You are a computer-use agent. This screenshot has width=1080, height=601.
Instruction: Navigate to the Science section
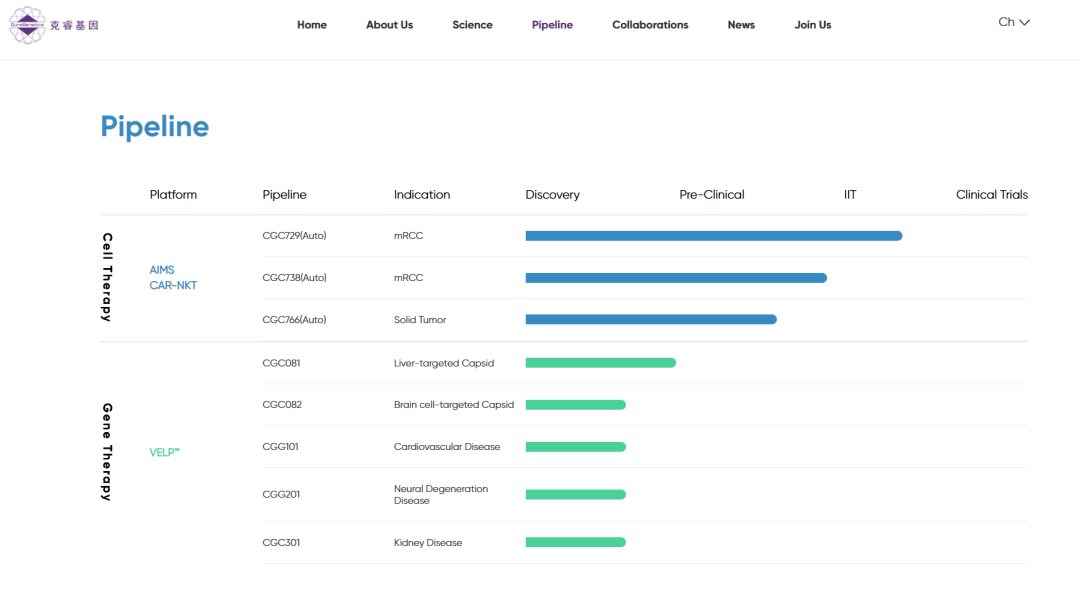pos(472,25)
